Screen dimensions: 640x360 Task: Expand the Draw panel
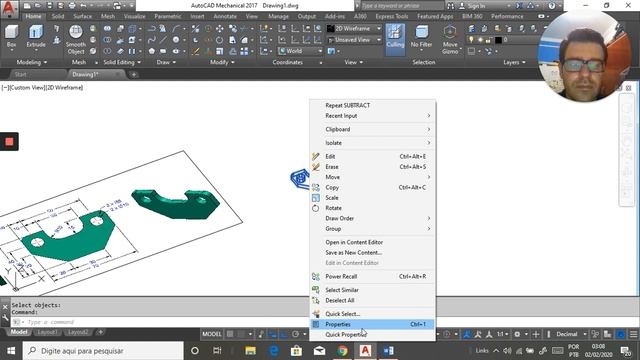[166, 62]
